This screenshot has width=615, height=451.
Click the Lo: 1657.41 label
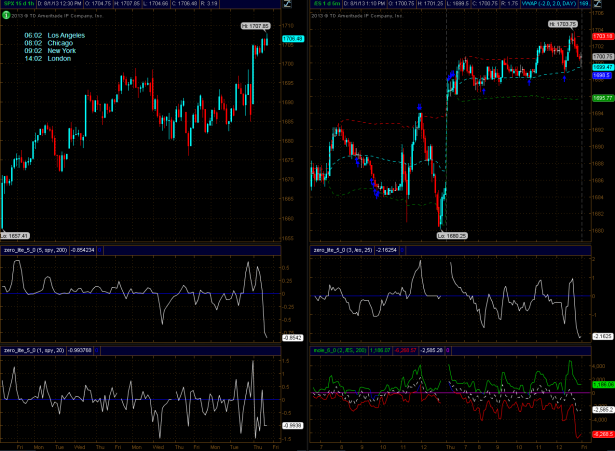tap(17, 236)
